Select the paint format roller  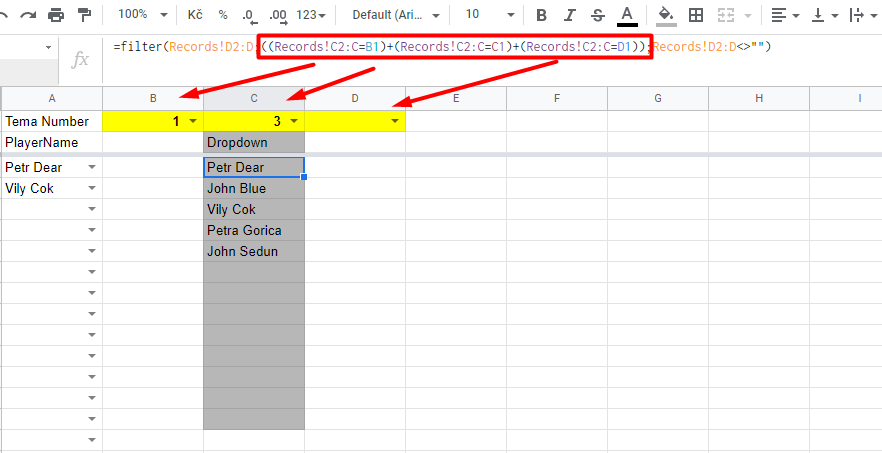tap(84, 15)
